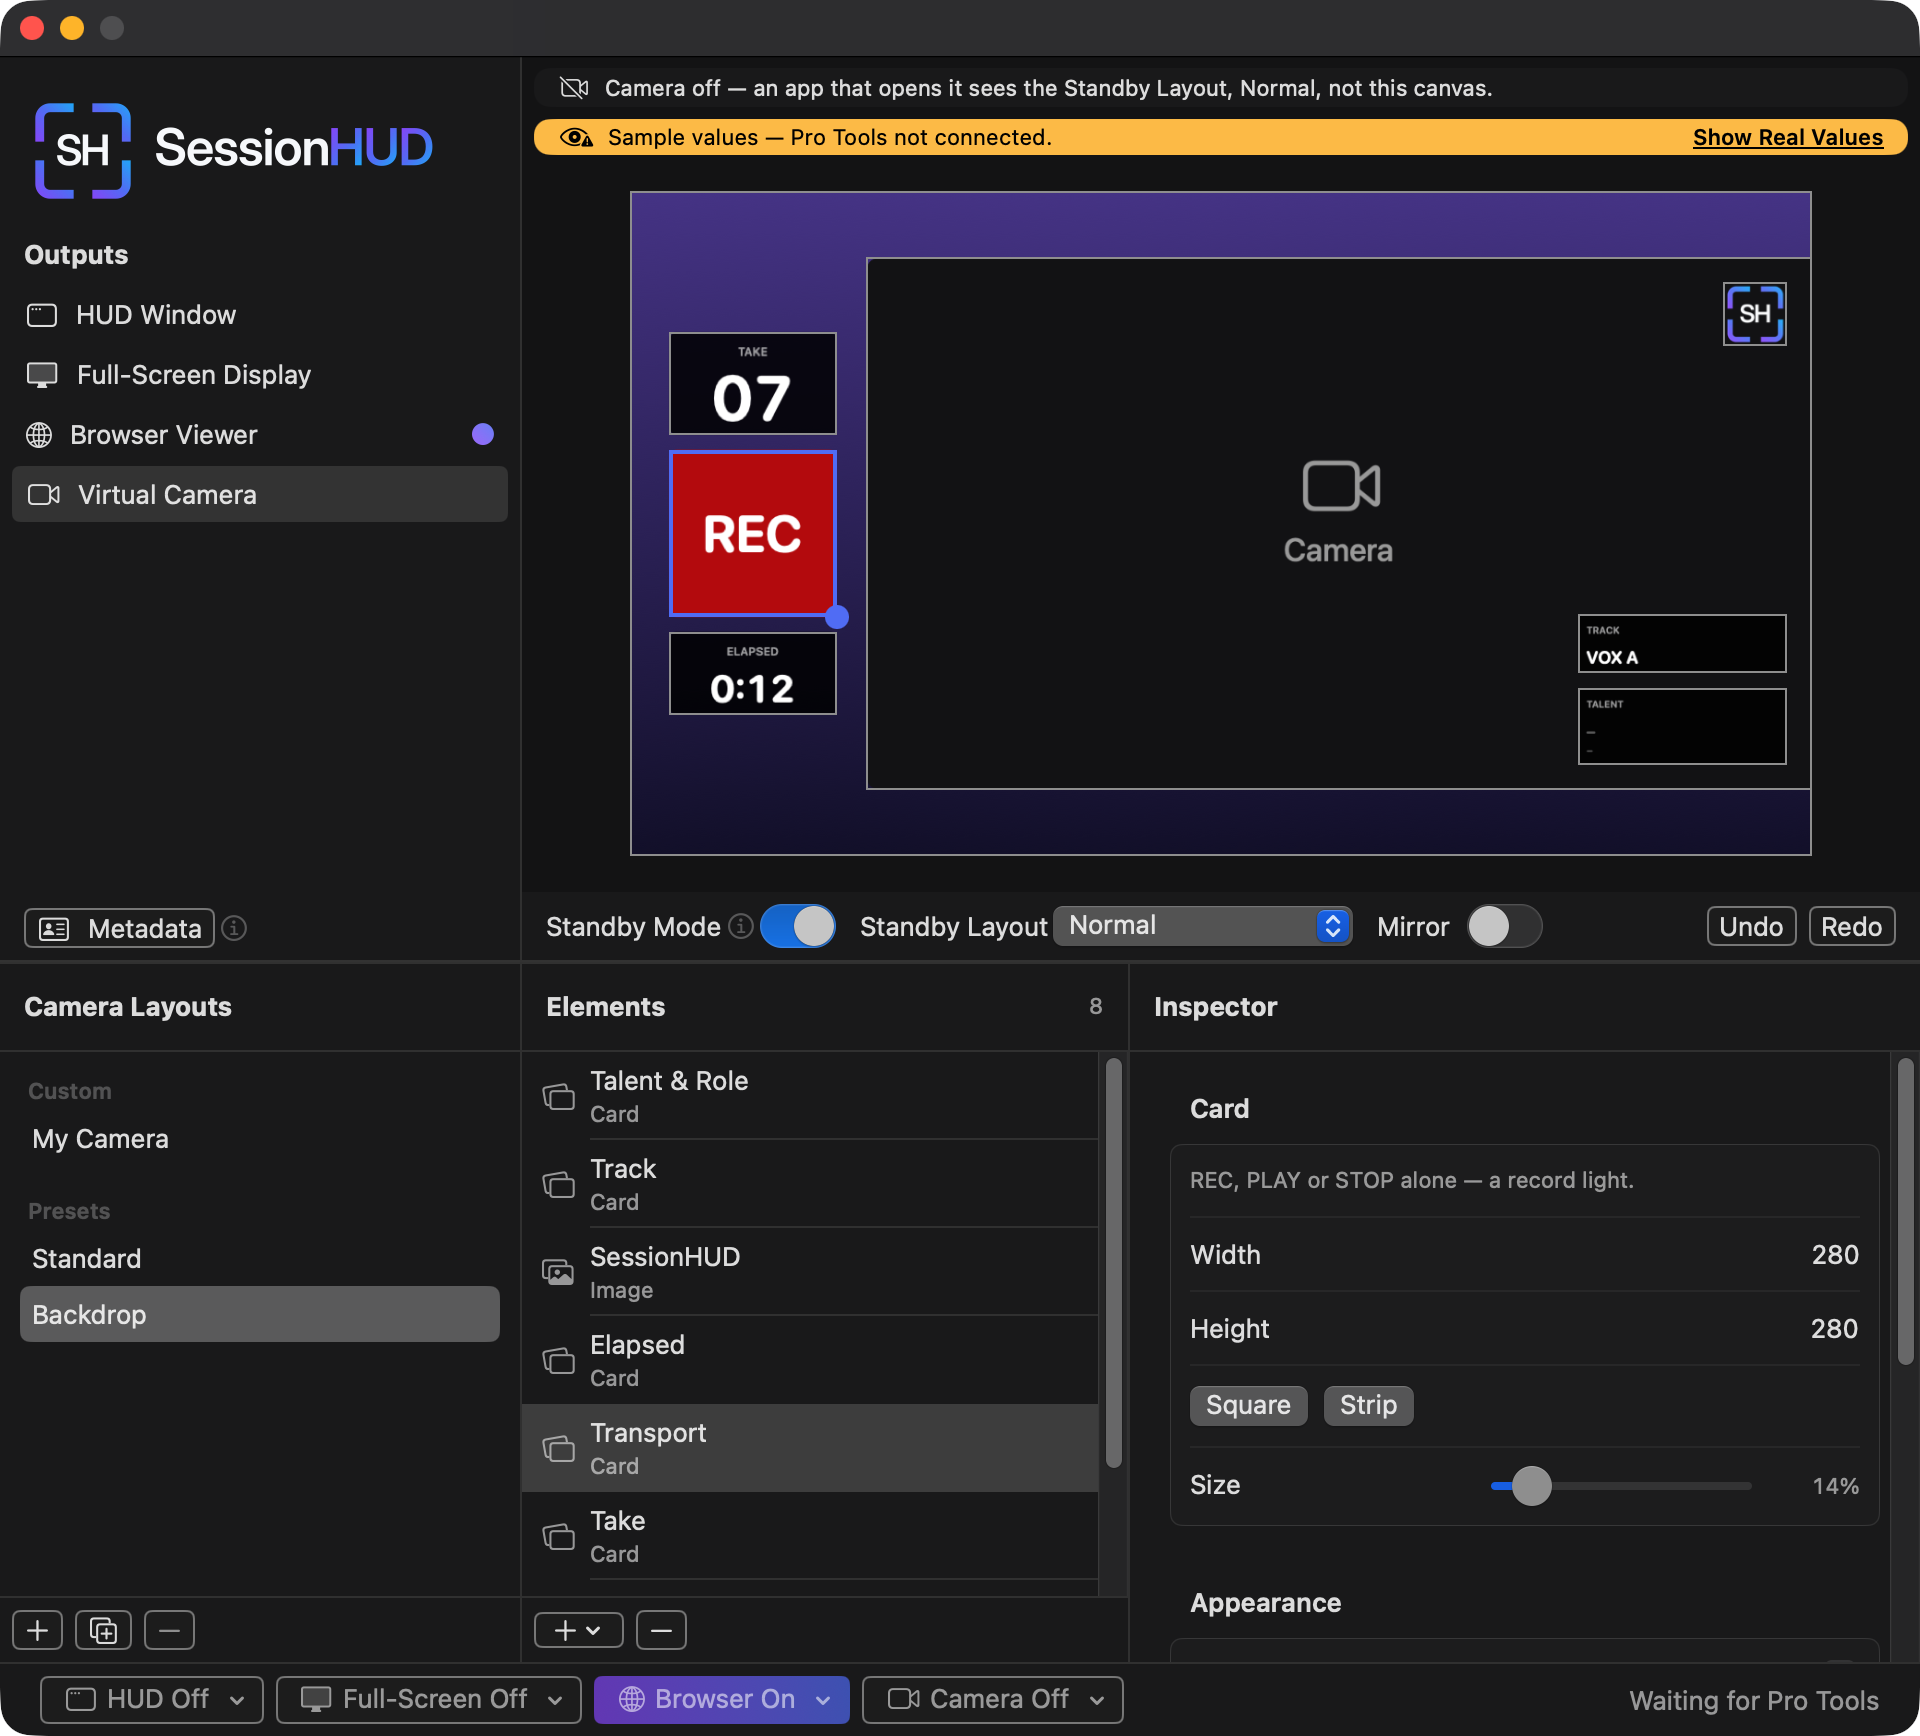Select the Standard preset layout
1920x1736 pixels.
pos(260,1259)
